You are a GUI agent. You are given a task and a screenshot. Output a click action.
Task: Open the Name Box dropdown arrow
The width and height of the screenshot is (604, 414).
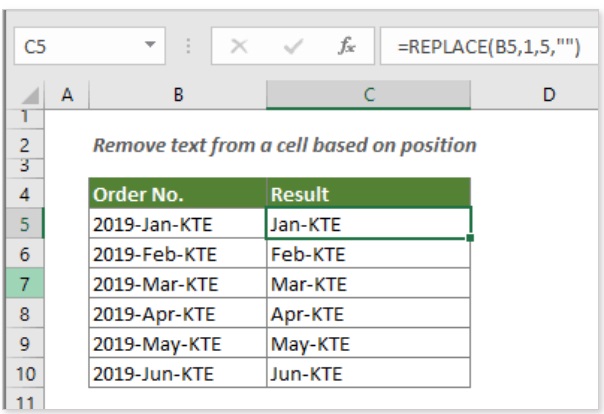[x=150, y=45]
